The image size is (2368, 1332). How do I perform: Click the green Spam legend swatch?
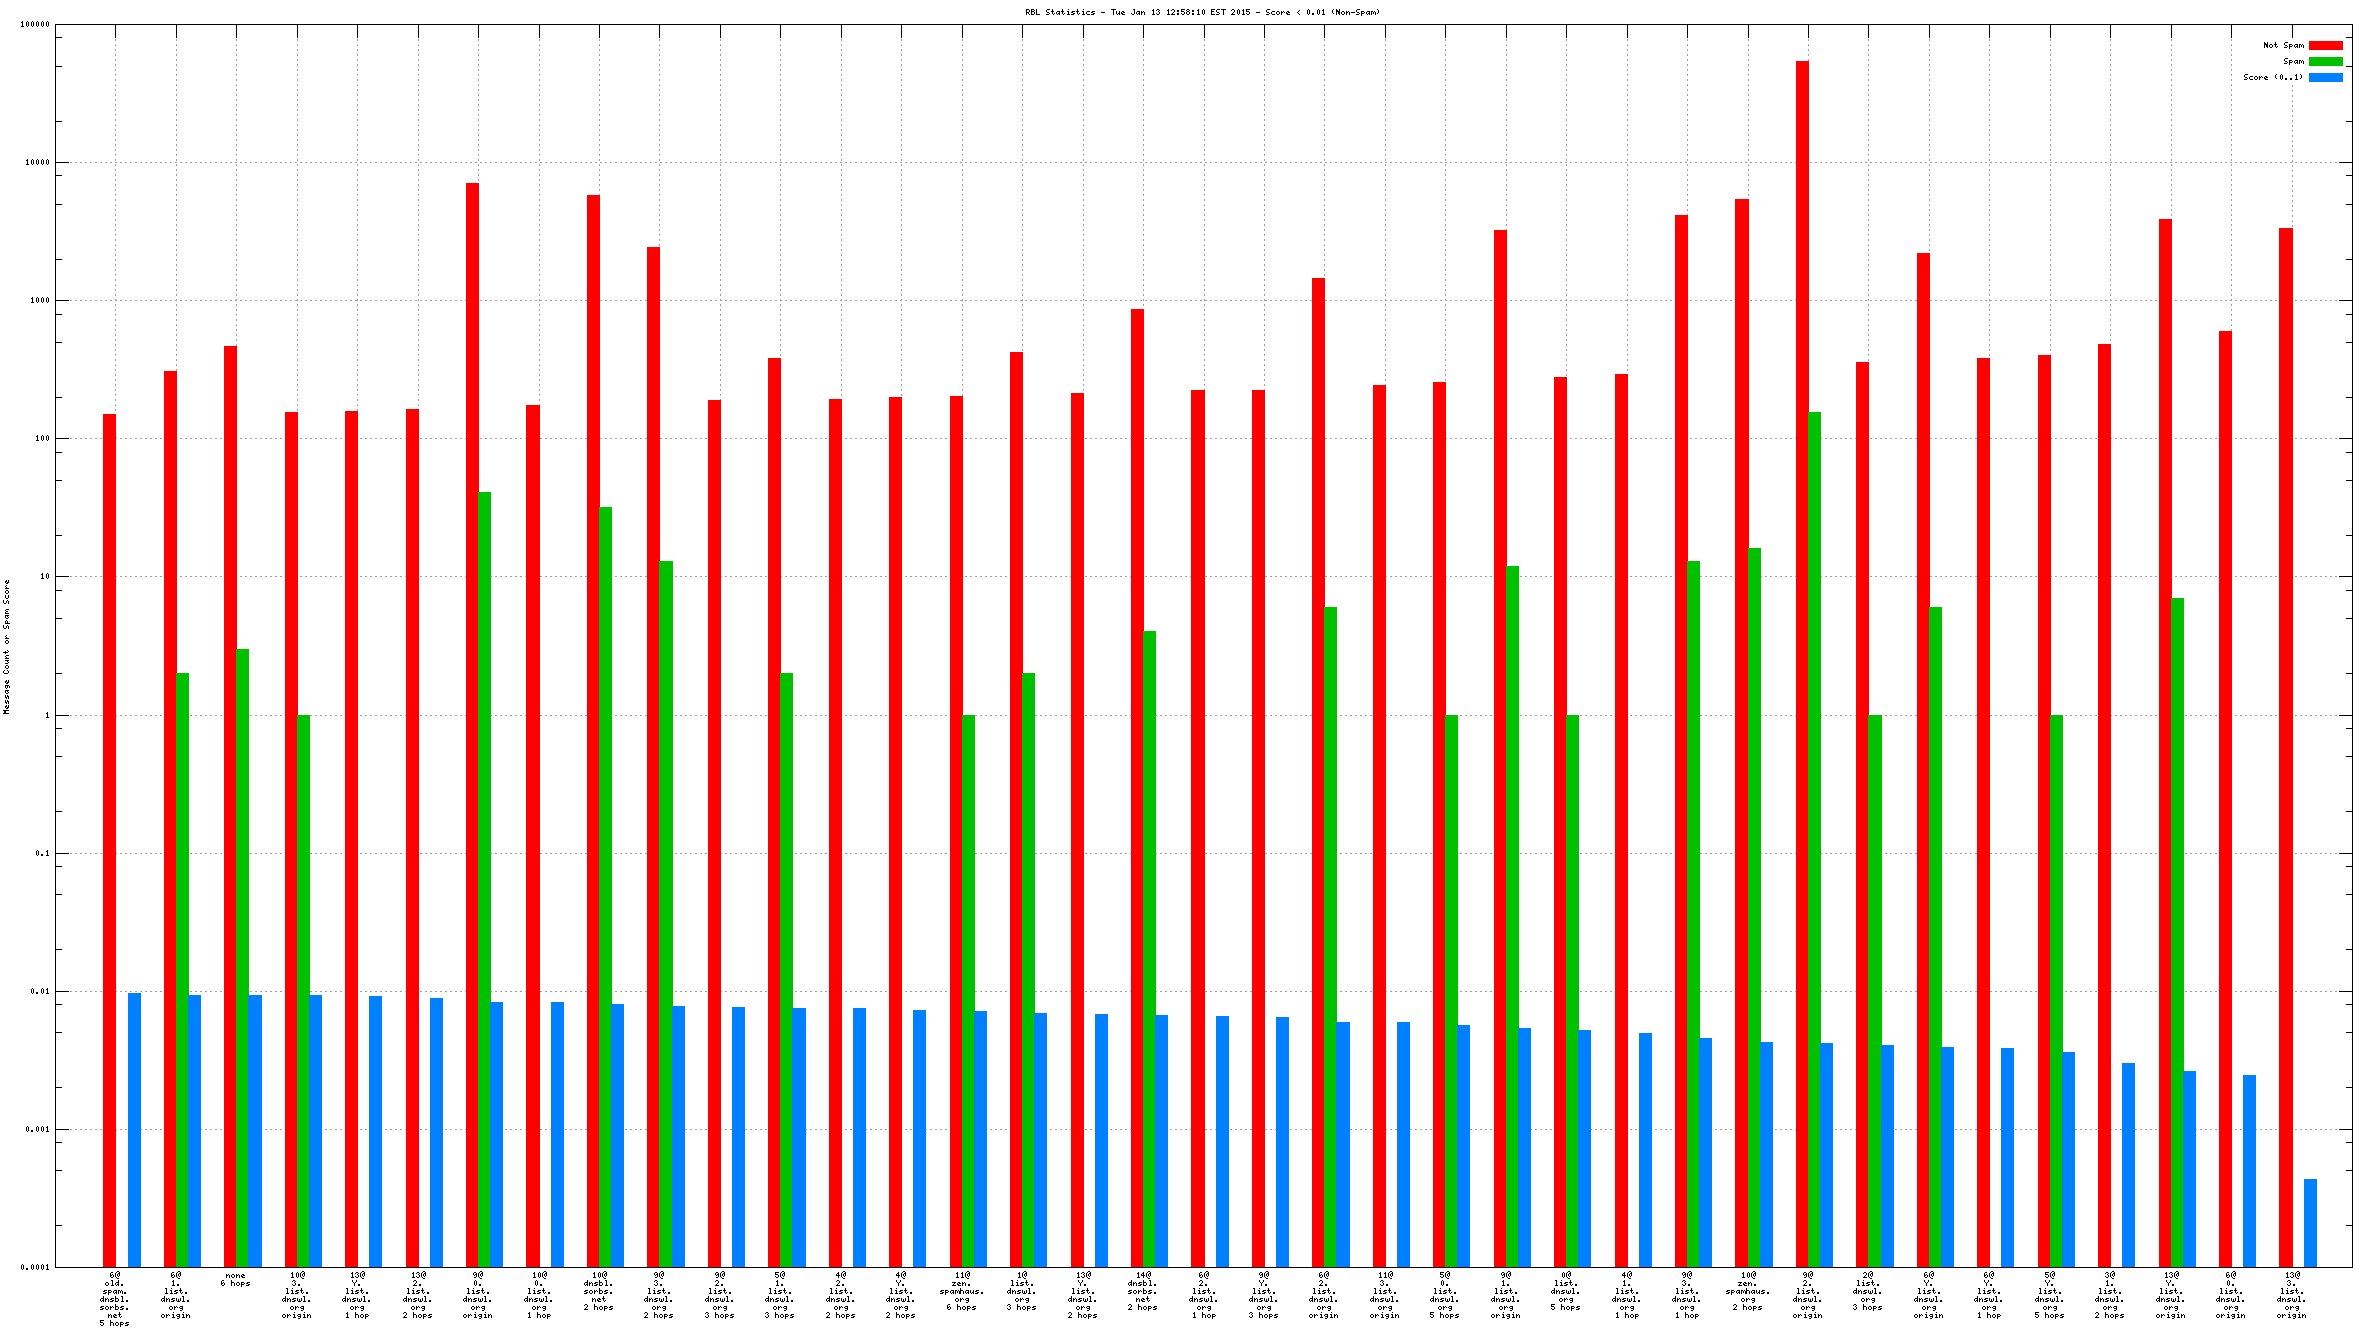point(2325,61)
